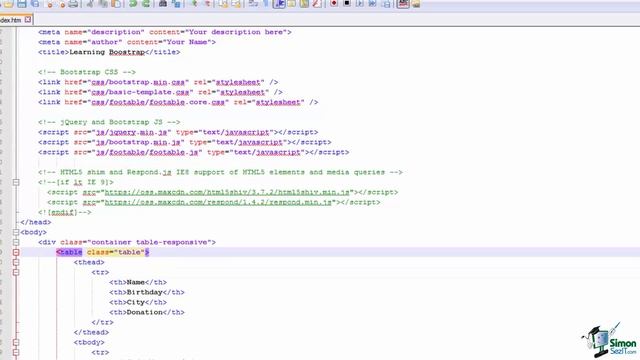Click the Copy toolbar icon
640x360 pixels.
pos(103,4)
